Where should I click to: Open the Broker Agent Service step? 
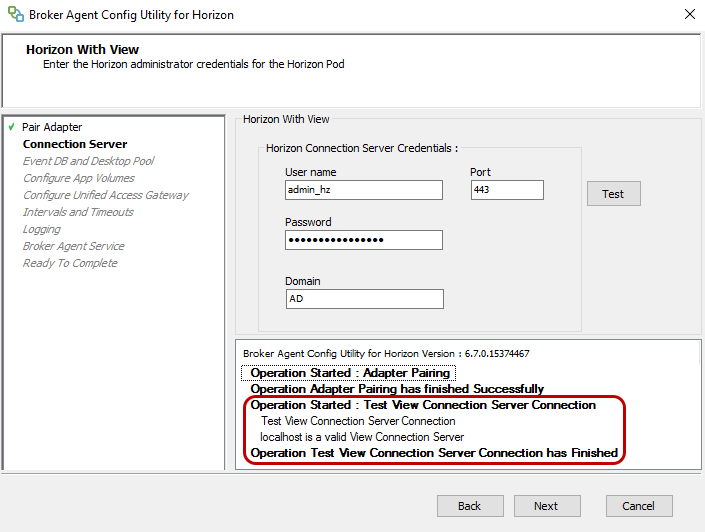(x=73, y=246)
